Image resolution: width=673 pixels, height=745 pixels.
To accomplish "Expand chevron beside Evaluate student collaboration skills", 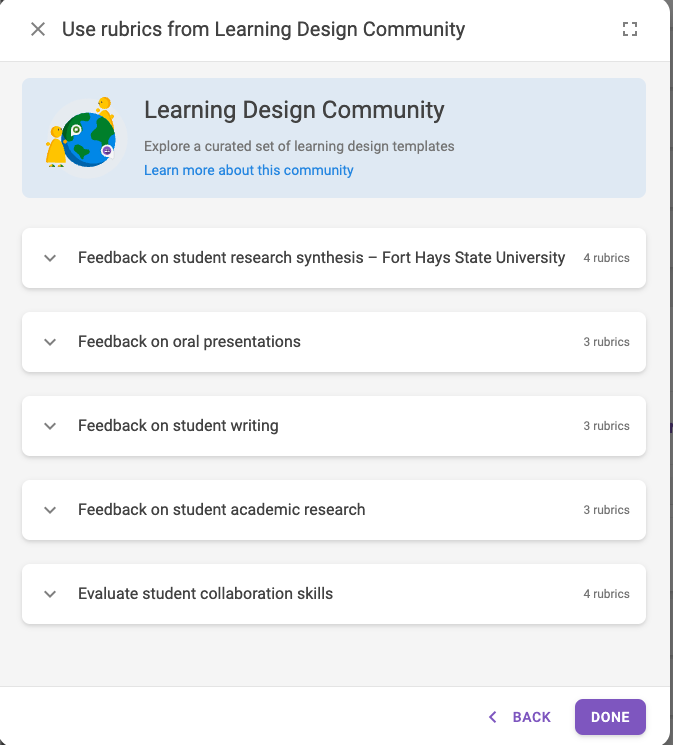I will 50,594.
